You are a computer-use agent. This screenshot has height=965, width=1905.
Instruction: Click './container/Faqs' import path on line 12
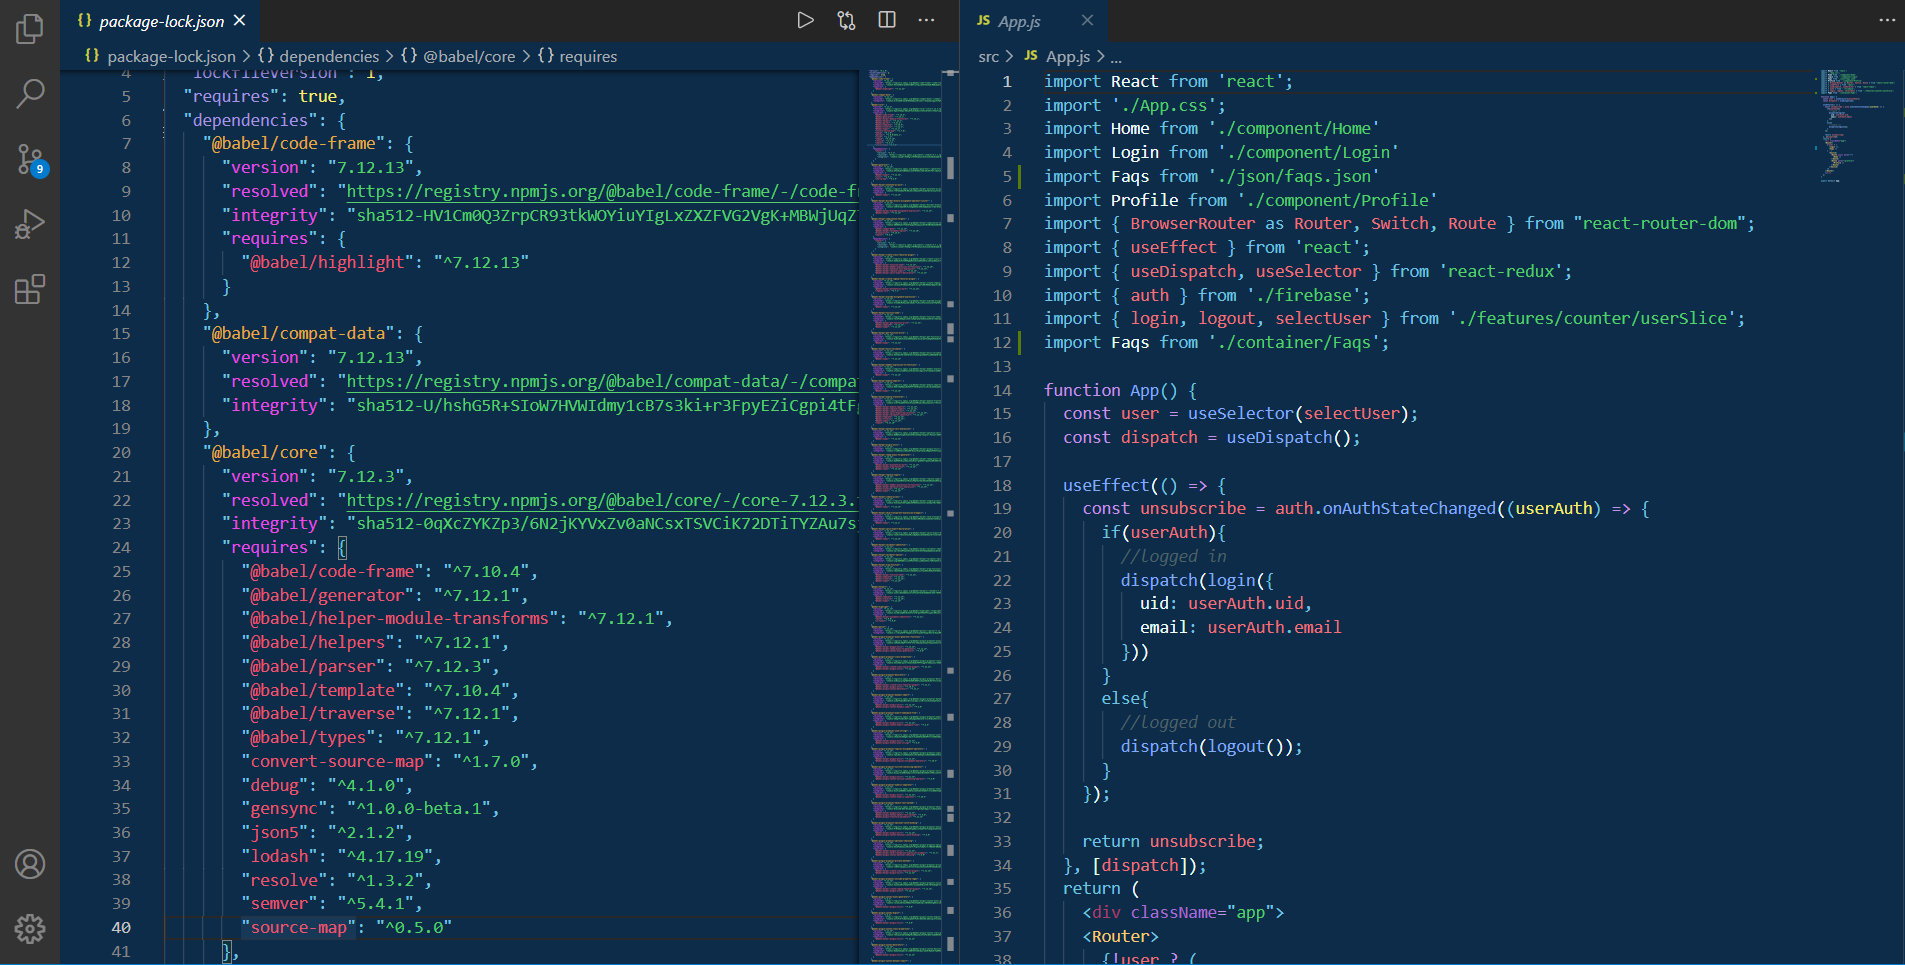point(1294,342)
